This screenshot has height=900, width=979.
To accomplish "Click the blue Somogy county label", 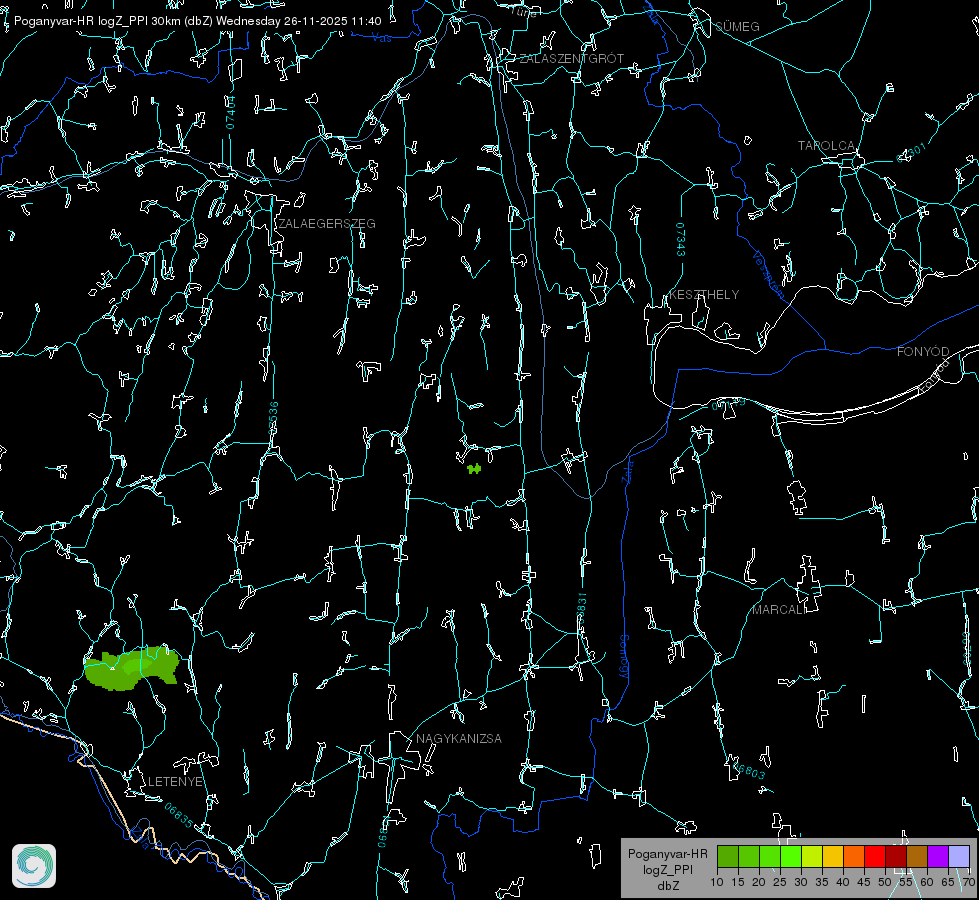I will pos(624,657).
